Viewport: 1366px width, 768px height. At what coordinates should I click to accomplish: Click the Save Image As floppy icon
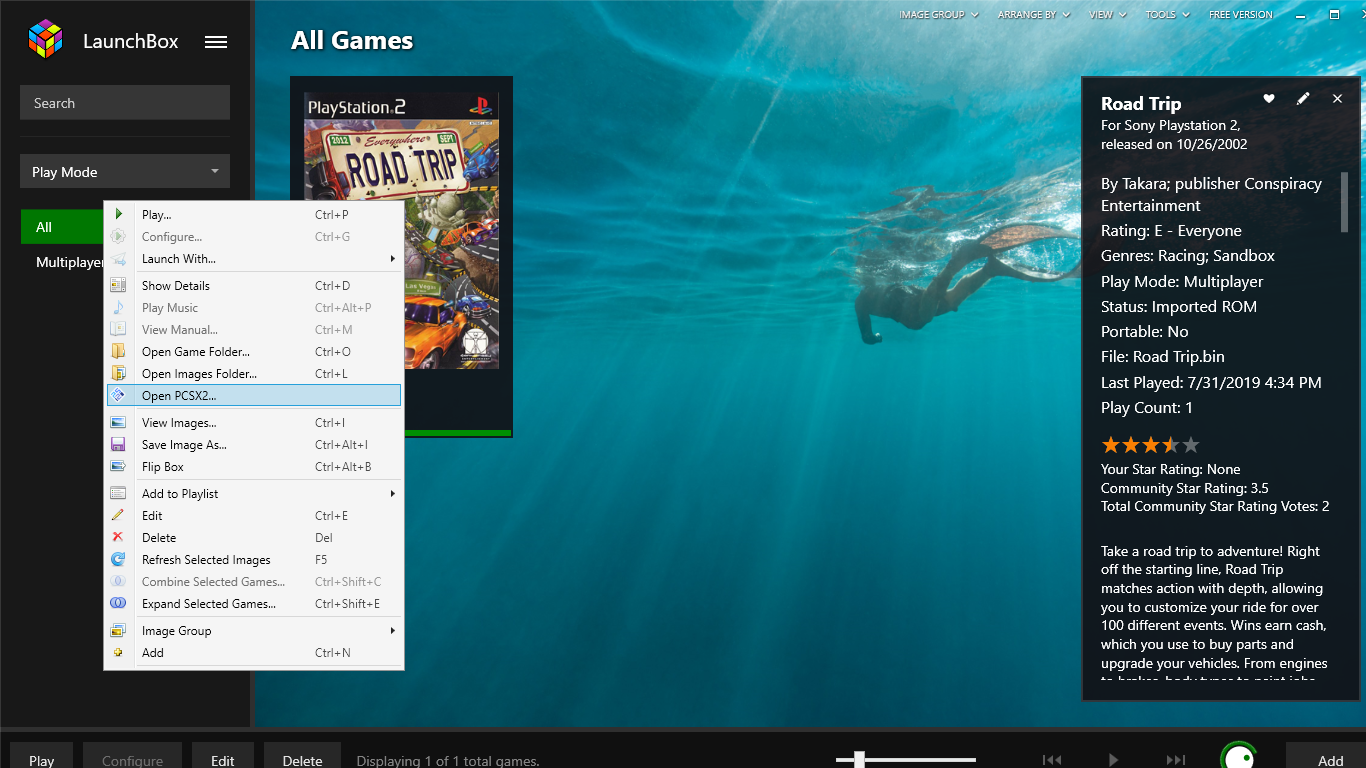(x=119, y=444)
